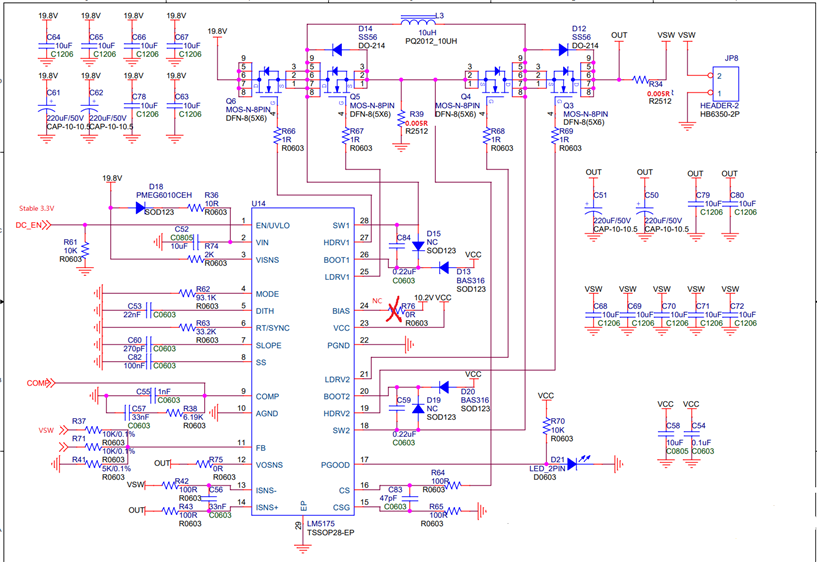Click the Stable 3.3V annotation
Screen dimensions: 817x562
[36, 208]
